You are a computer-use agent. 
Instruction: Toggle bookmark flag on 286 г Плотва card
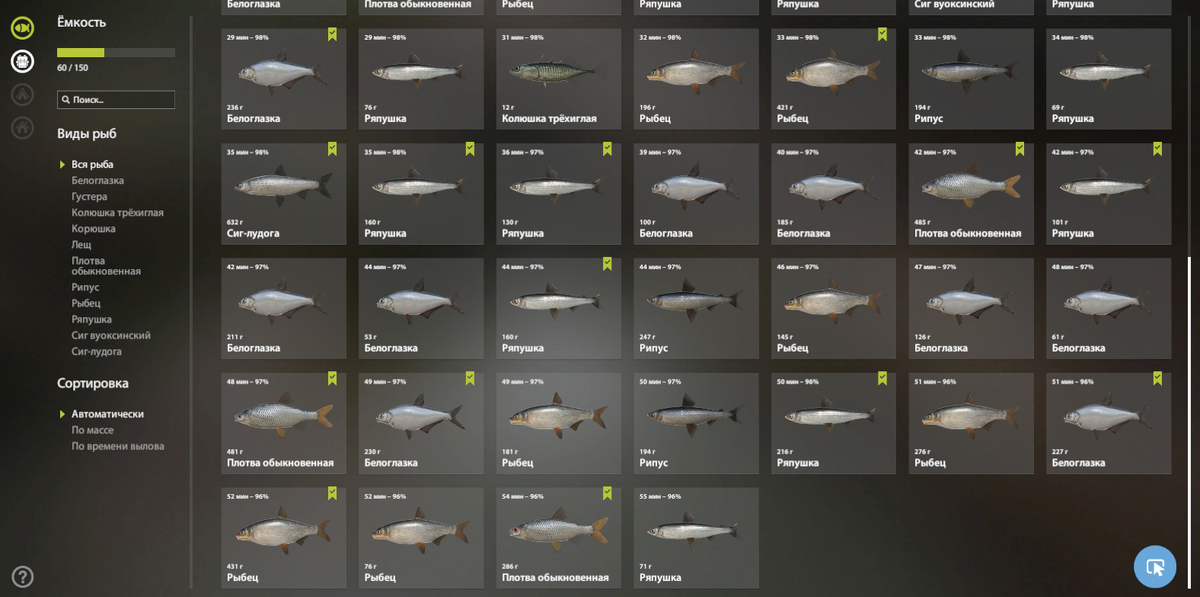coord(607,494)
